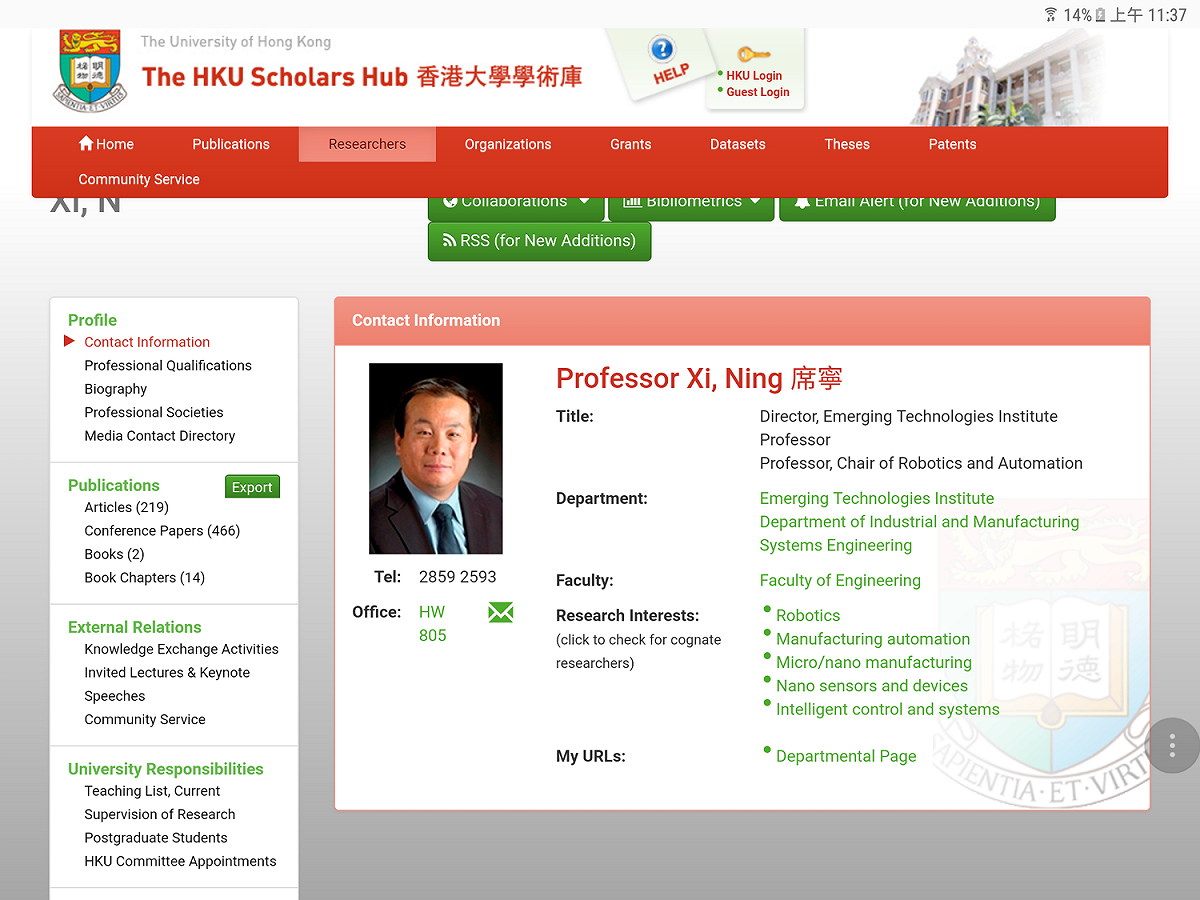Click Micro/nano manufacturing research interest

[874, 662]
